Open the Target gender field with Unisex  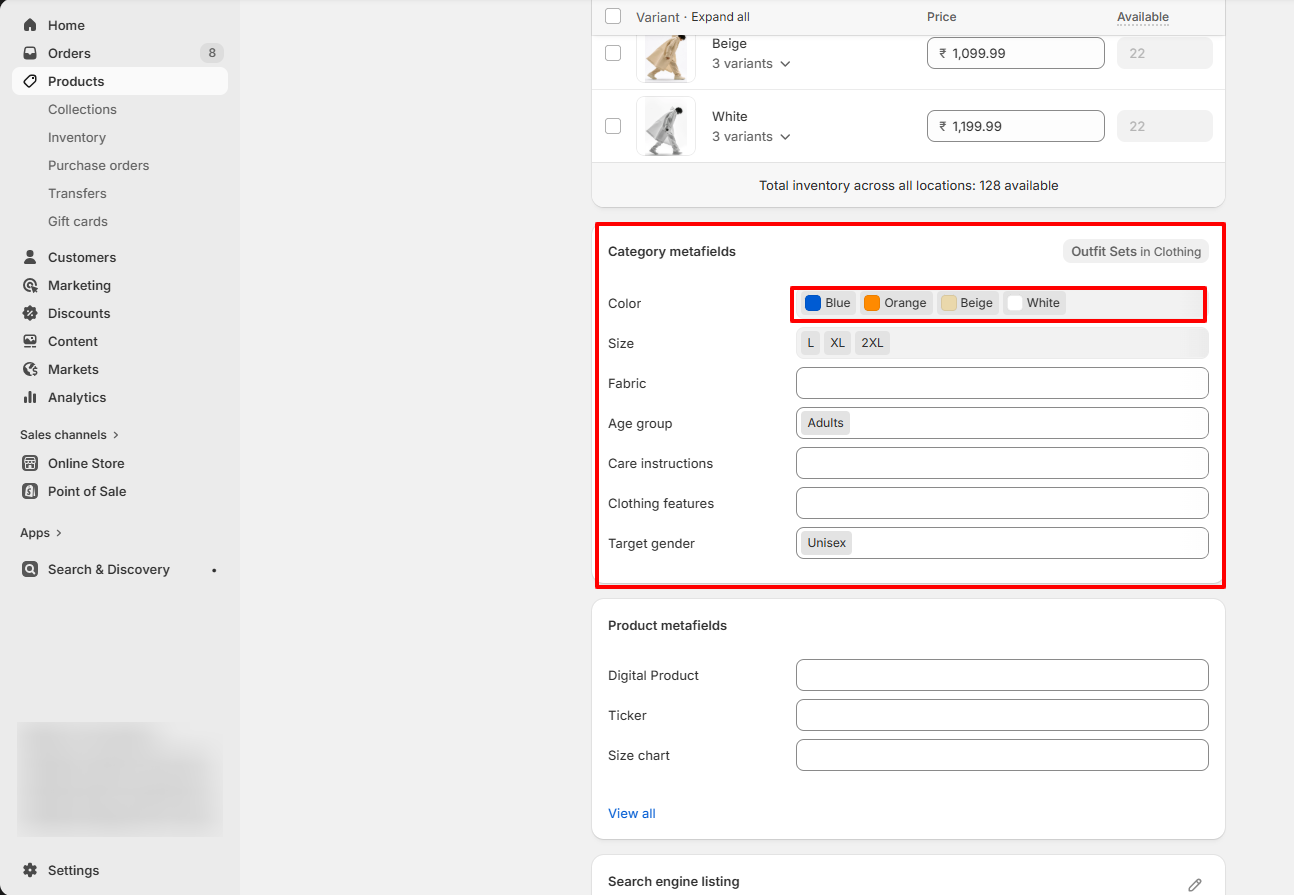tap(1002, 543)
